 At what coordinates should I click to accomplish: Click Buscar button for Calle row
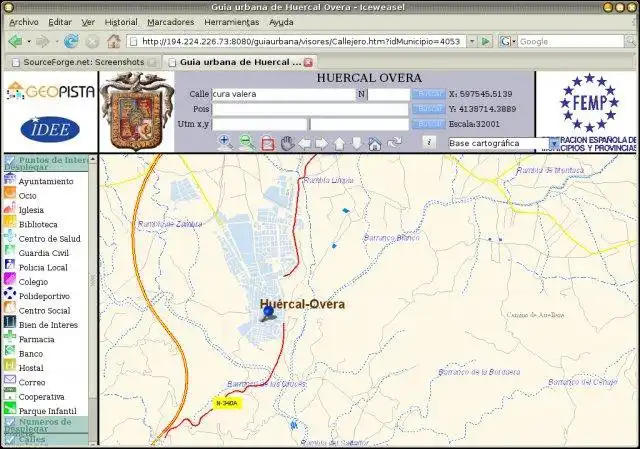pos(428,94)
